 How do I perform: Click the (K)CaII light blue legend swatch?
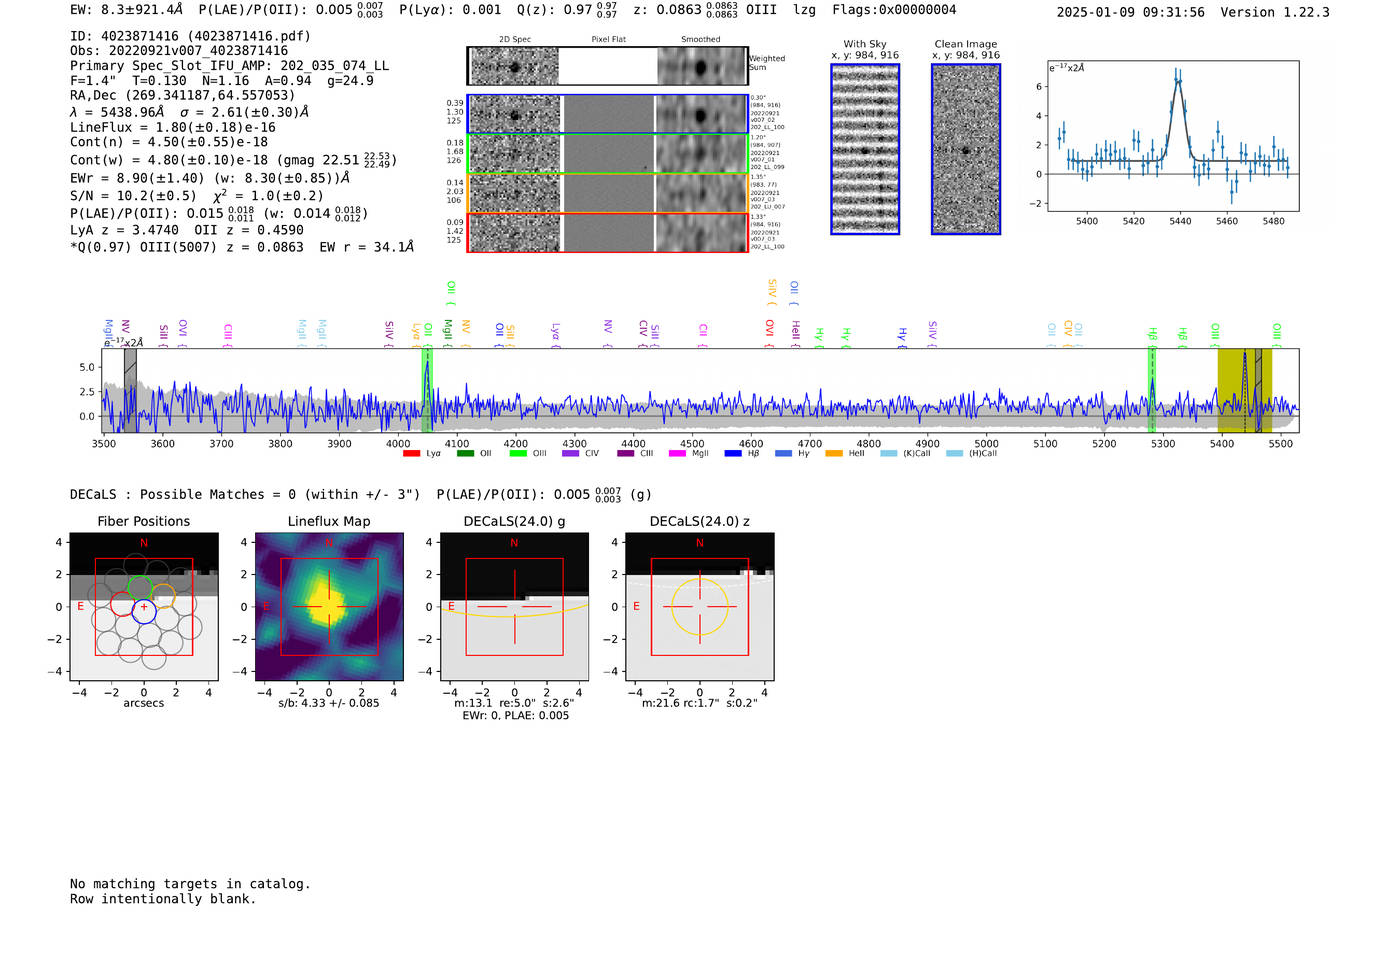(889, 454)
